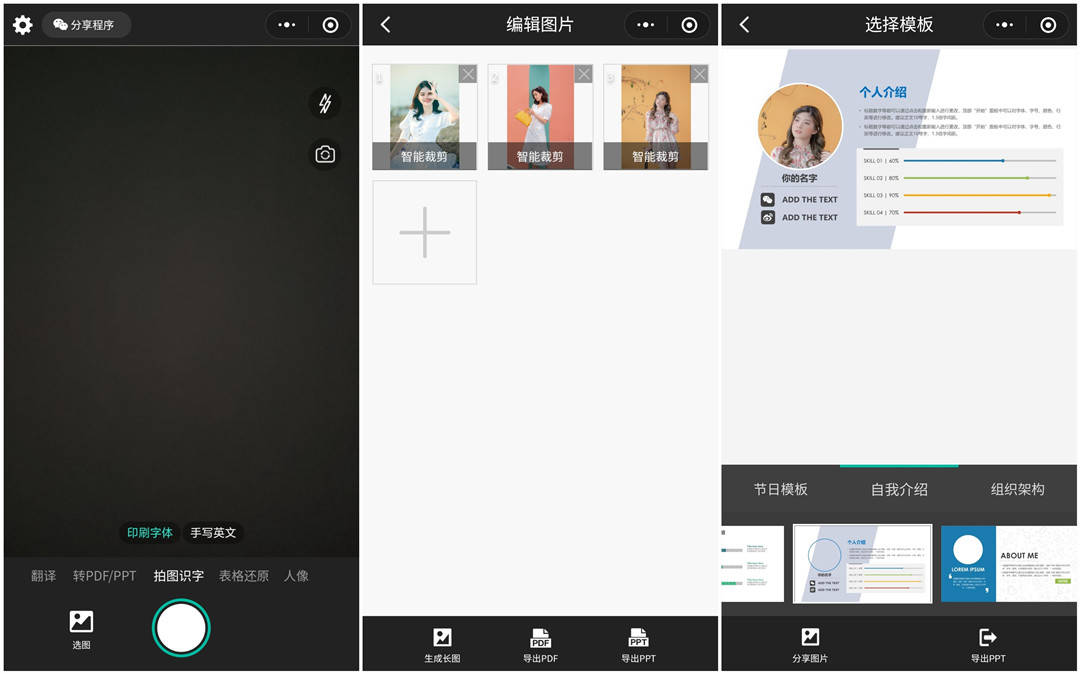Click 你的名字 text in the preview
This screenshot has height=674, width=1080.
(800, 178)
